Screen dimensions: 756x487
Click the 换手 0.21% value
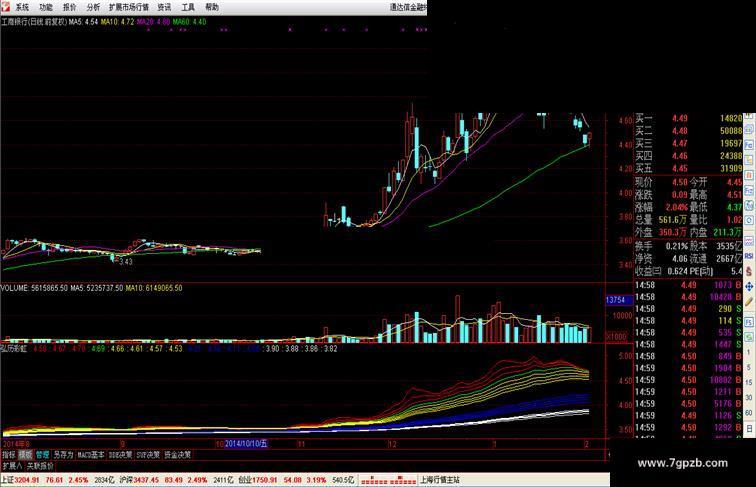676,246
